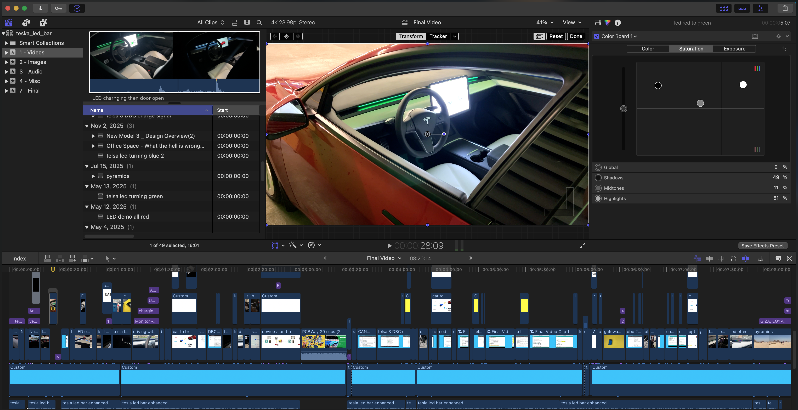This screenshot has height=410, width=798.
Task: Open the viewer zoom percentage dropdown
Action: [545, 22]
